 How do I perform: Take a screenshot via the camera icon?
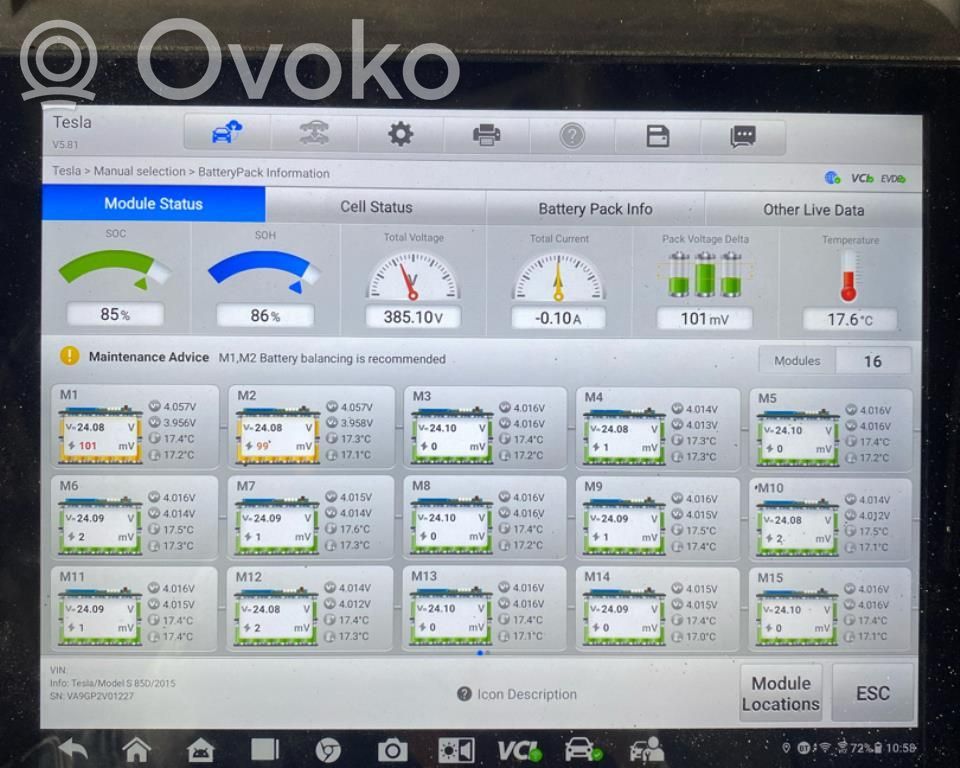pyautogui.click(x=392, y=750)
